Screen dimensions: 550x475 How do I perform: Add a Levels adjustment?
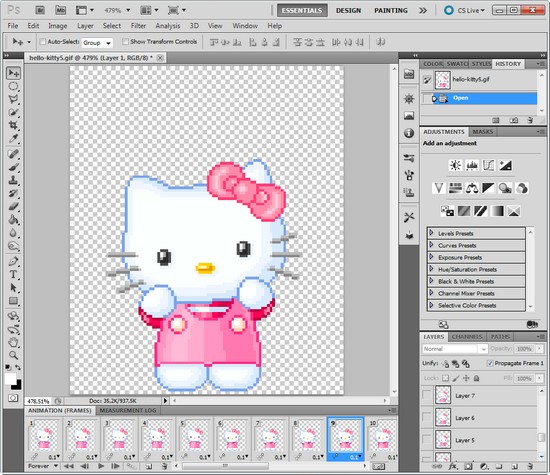pyautogui.click(x=472, y=165)
